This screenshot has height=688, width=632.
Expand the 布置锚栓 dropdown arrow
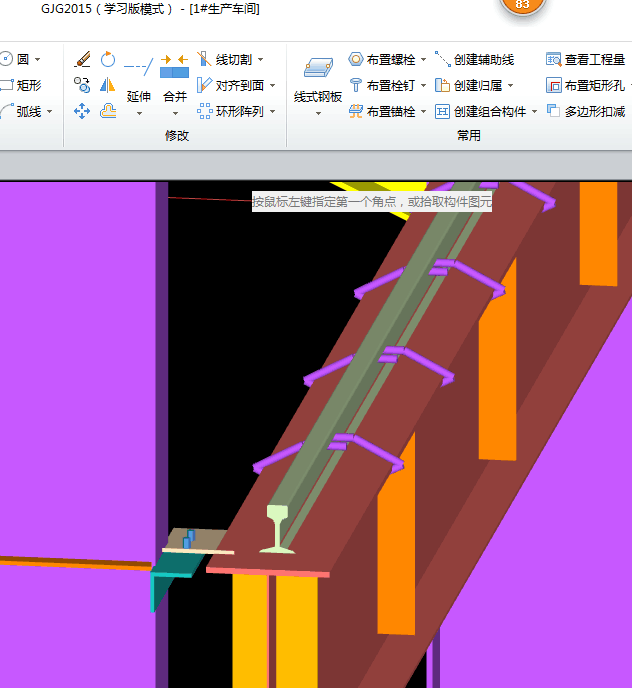point(424,111)
